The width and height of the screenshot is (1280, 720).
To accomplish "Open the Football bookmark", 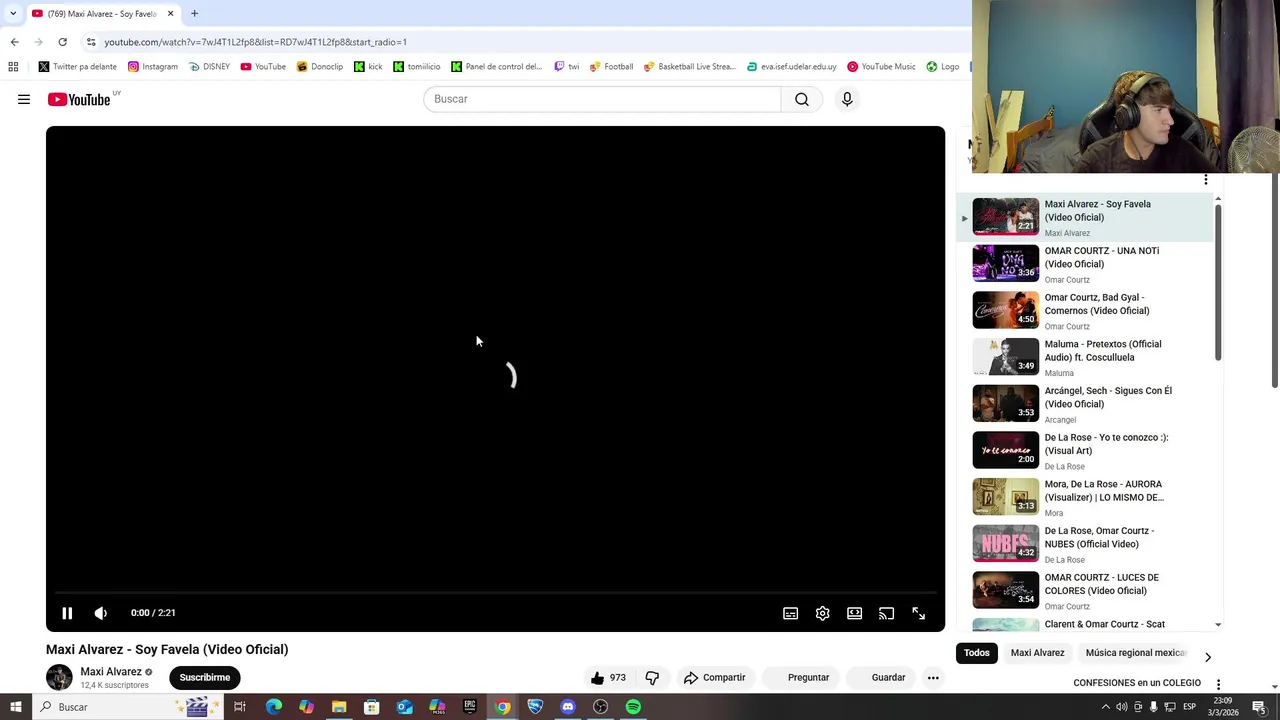I will coord(611,67).
